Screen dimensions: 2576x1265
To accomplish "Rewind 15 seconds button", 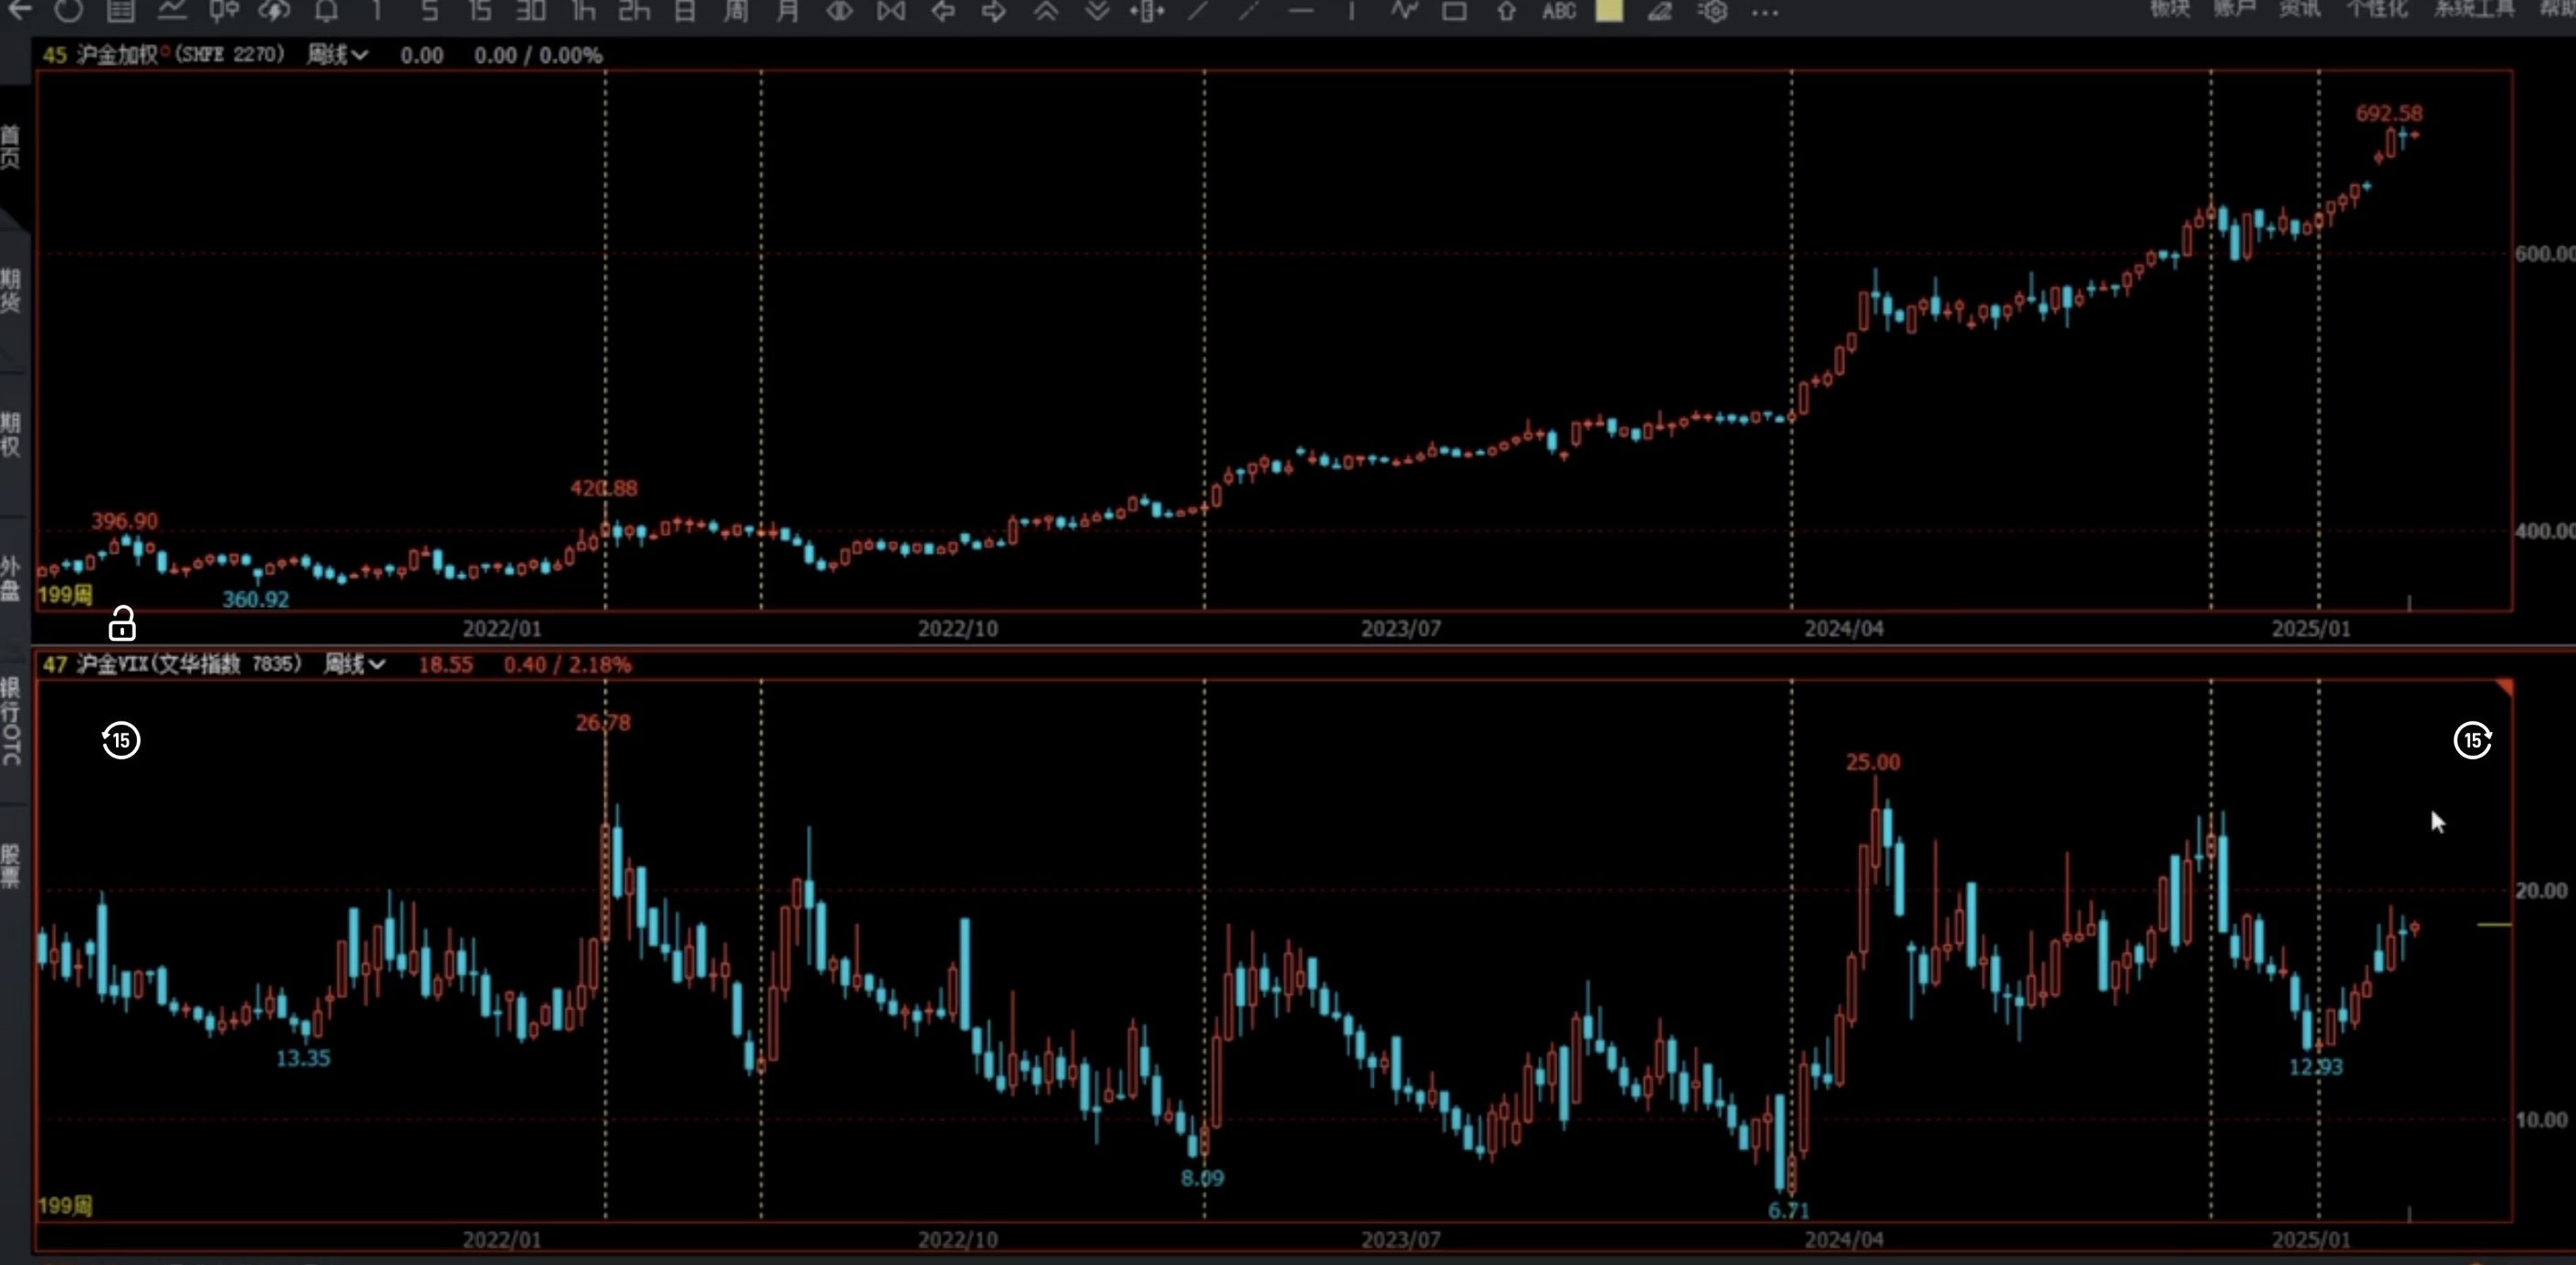I will click(121, 740).
